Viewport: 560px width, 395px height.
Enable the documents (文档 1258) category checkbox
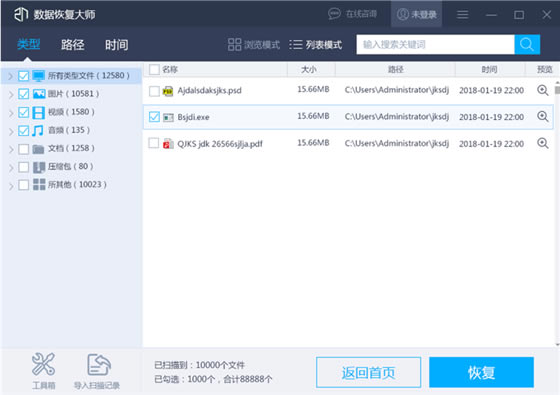(24, 149)
